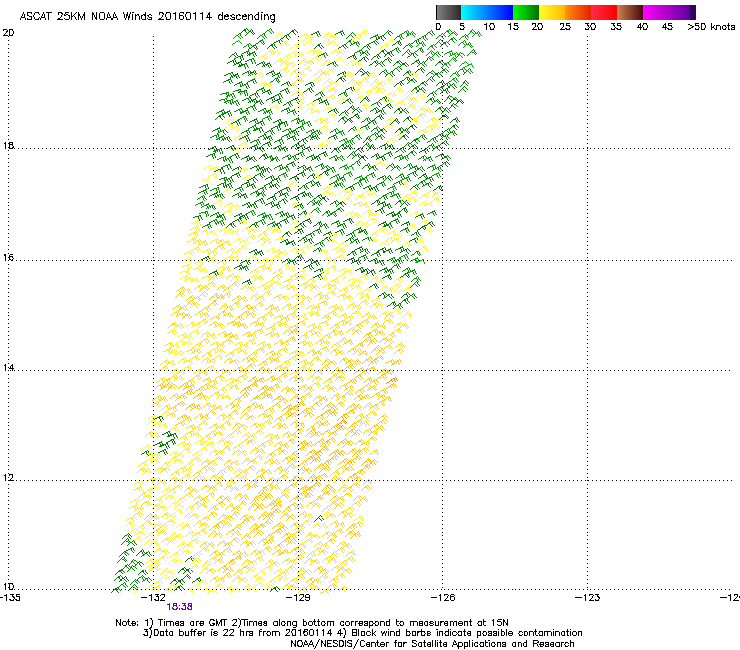The image size is (740, 650).
Task: Click the '>50 knots' legend label
Action: coord(711,27)
